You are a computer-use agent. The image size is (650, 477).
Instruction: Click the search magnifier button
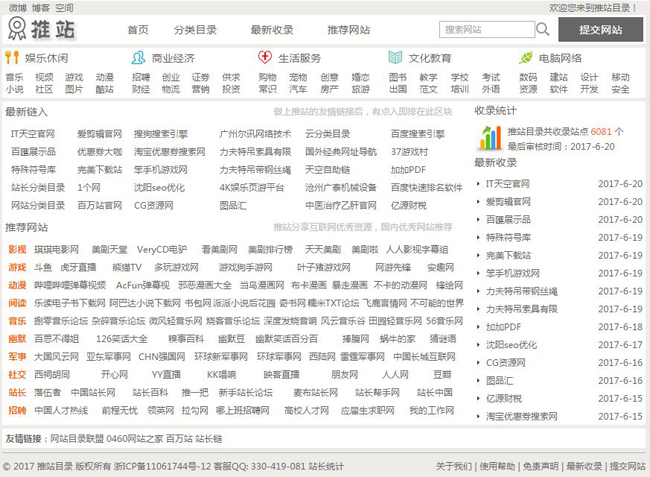coord(542,30)
